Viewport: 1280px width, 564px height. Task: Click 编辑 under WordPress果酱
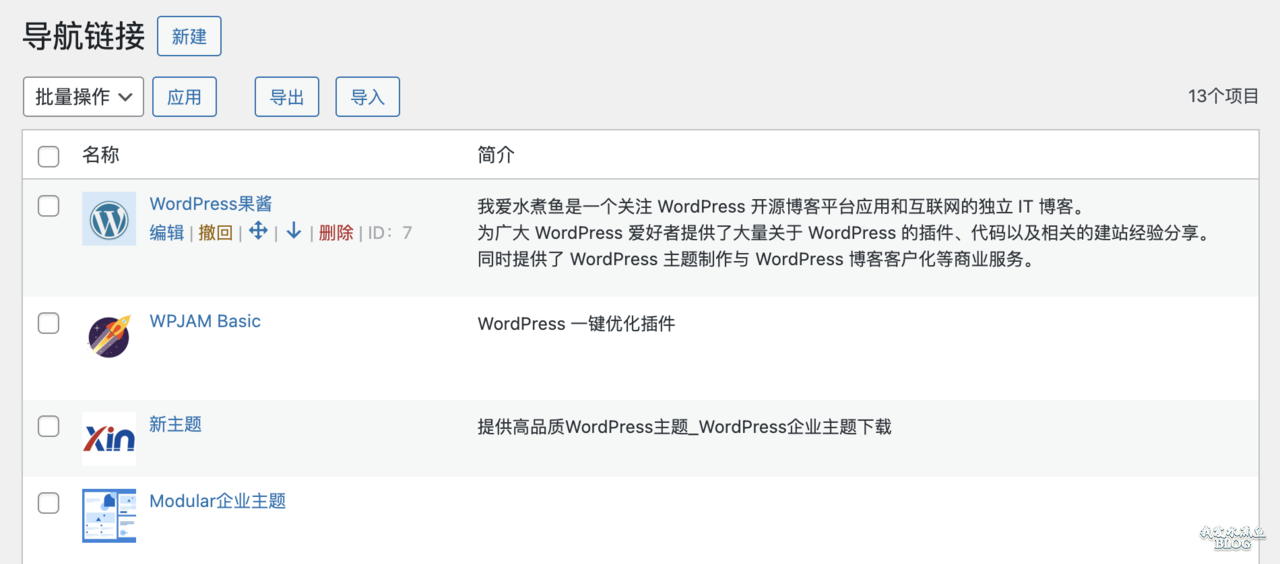167,233
